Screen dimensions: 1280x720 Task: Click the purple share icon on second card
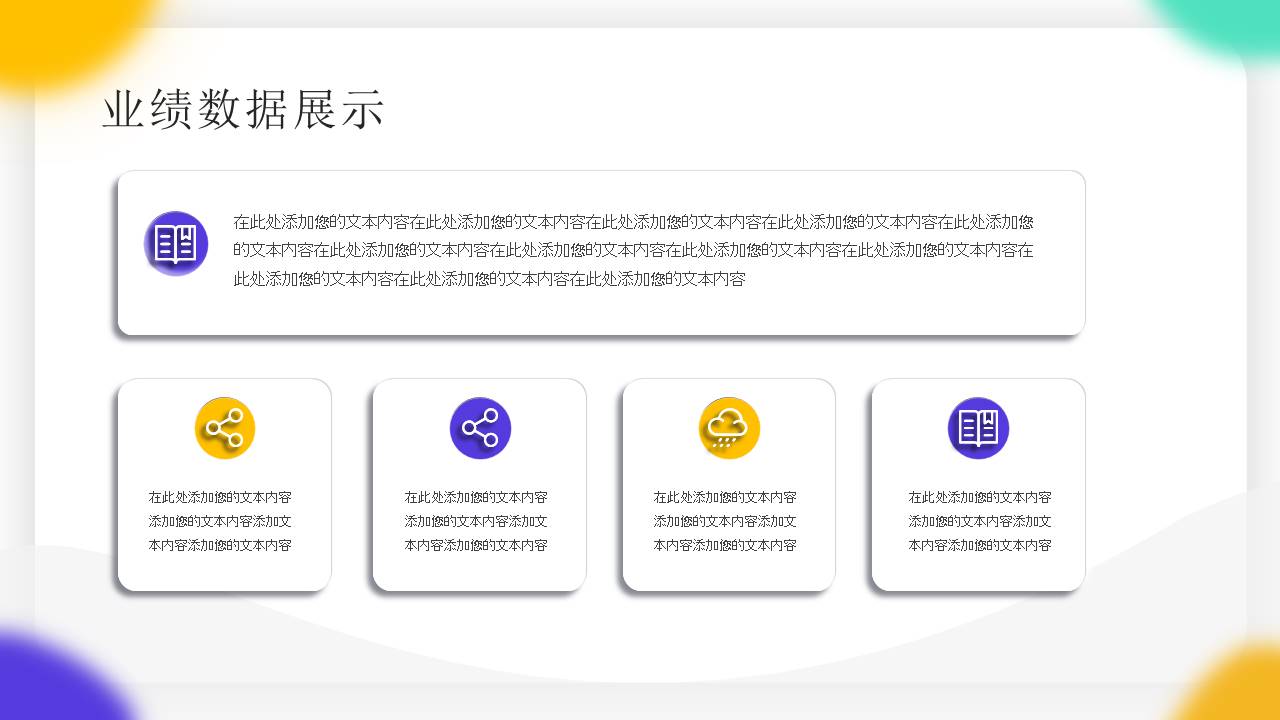pos(481,427)
